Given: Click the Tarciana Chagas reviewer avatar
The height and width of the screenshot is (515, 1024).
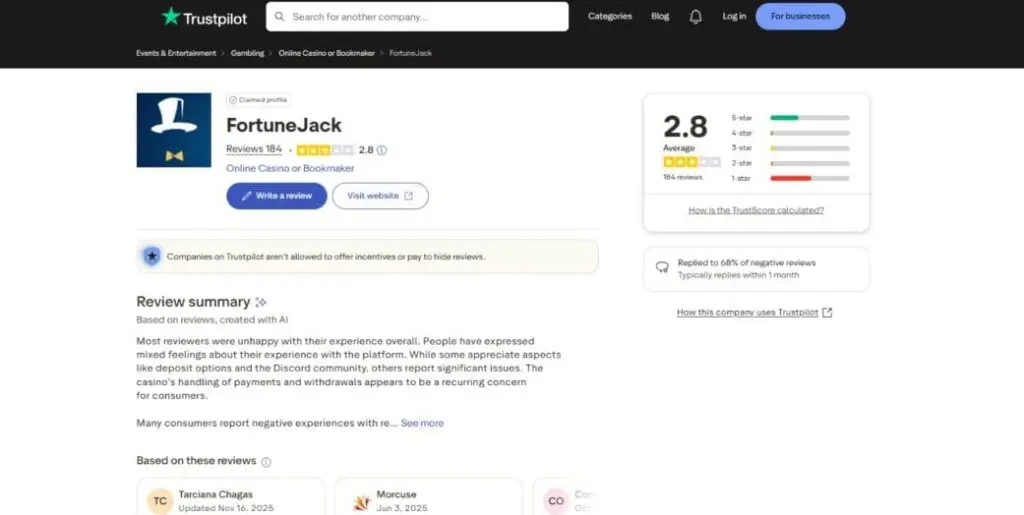Looking at the screenshot, I should point(160,500).
